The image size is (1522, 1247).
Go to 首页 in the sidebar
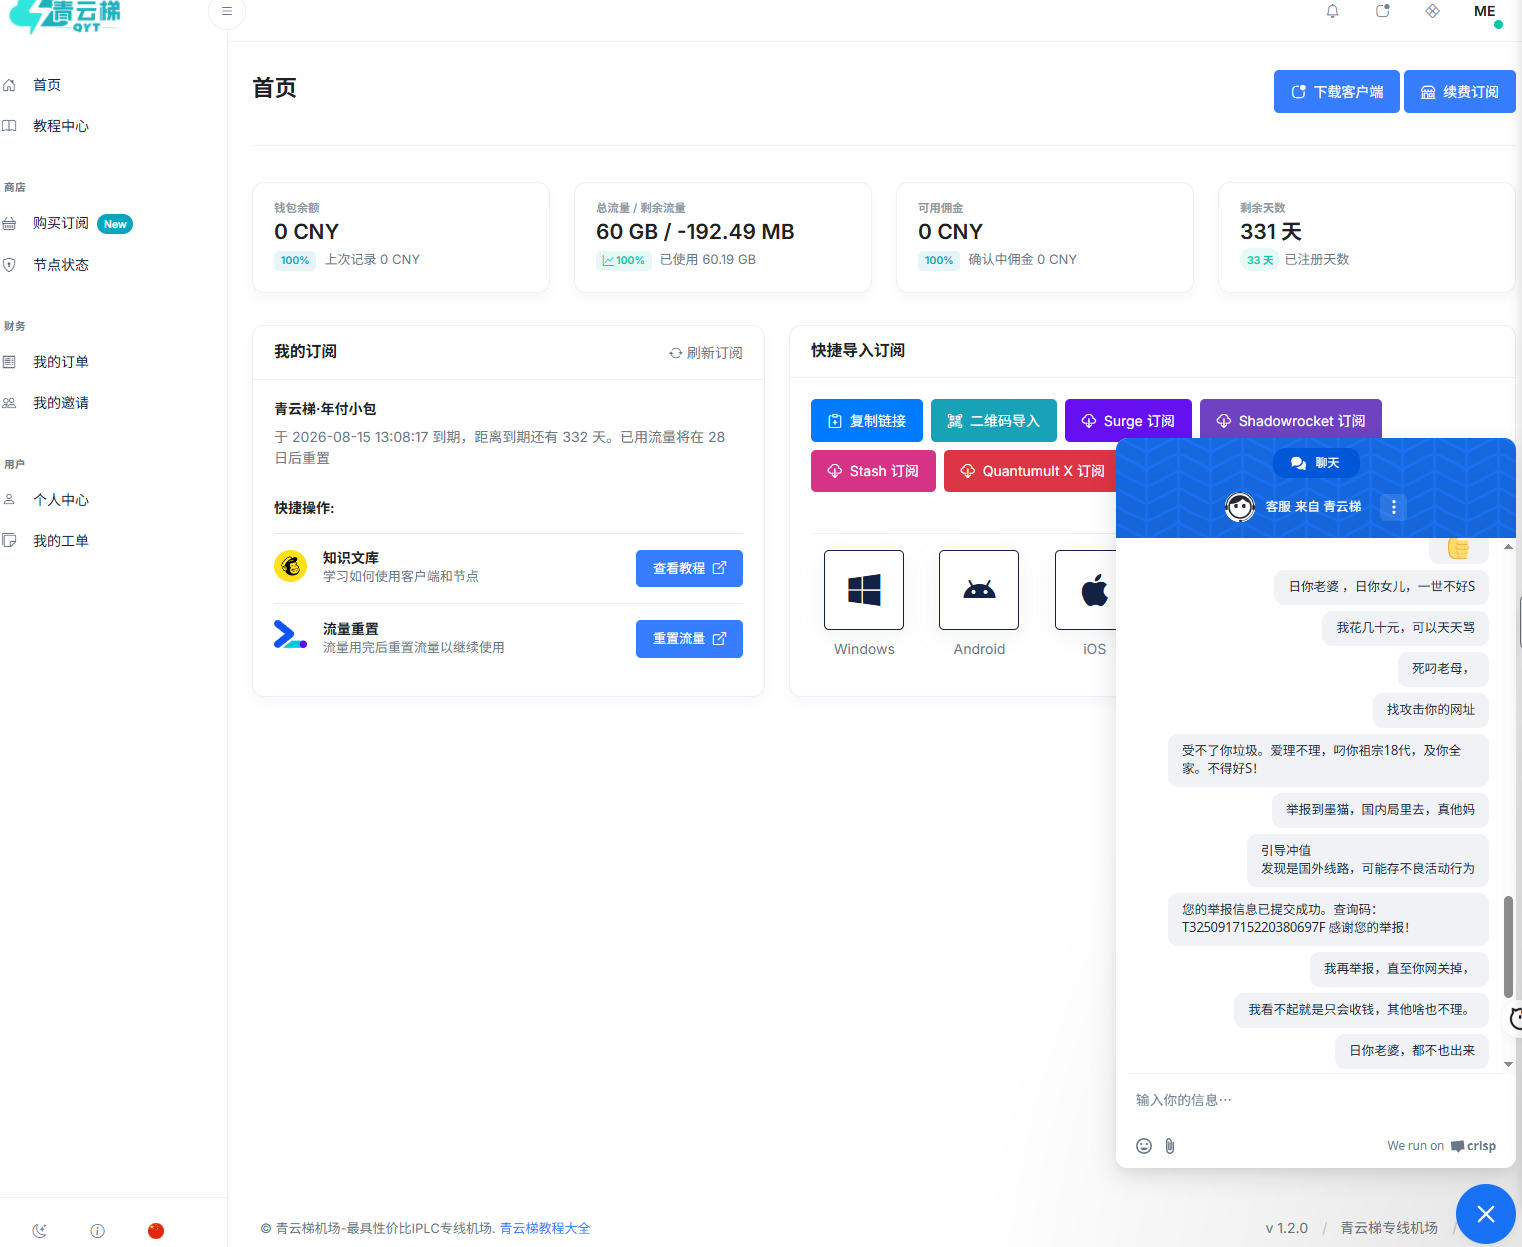click(x=47, y=85)
